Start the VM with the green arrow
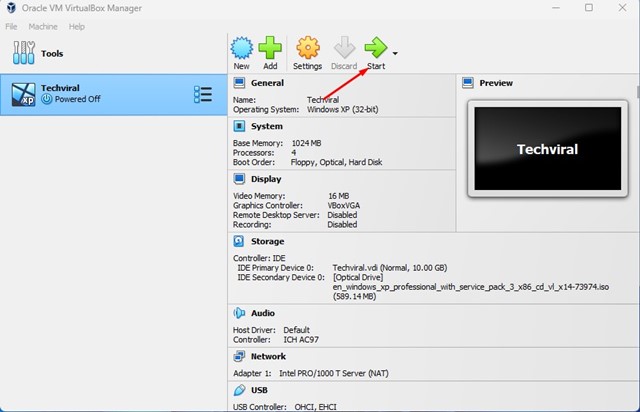The width and height of the screenshot is (640, 412). 376,48
